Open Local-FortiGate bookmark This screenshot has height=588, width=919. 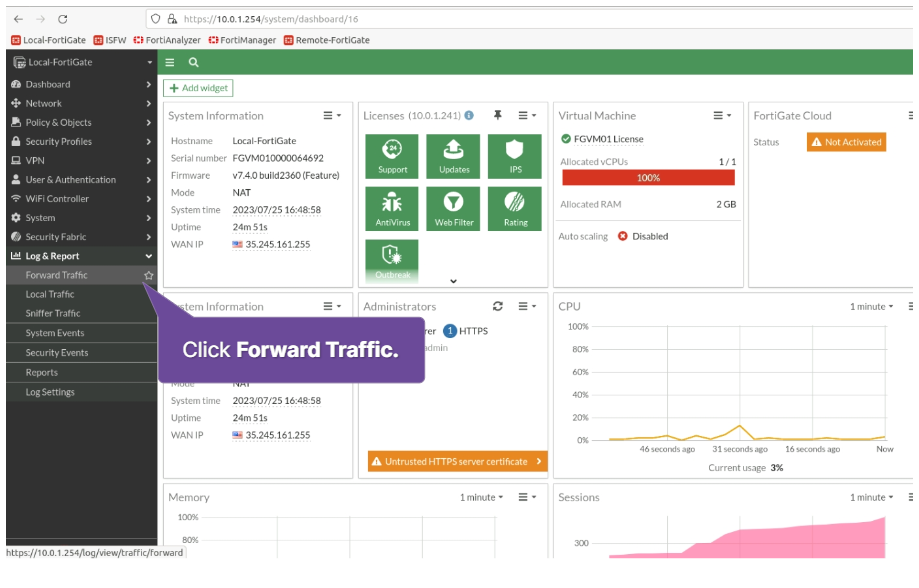(49, 40)
